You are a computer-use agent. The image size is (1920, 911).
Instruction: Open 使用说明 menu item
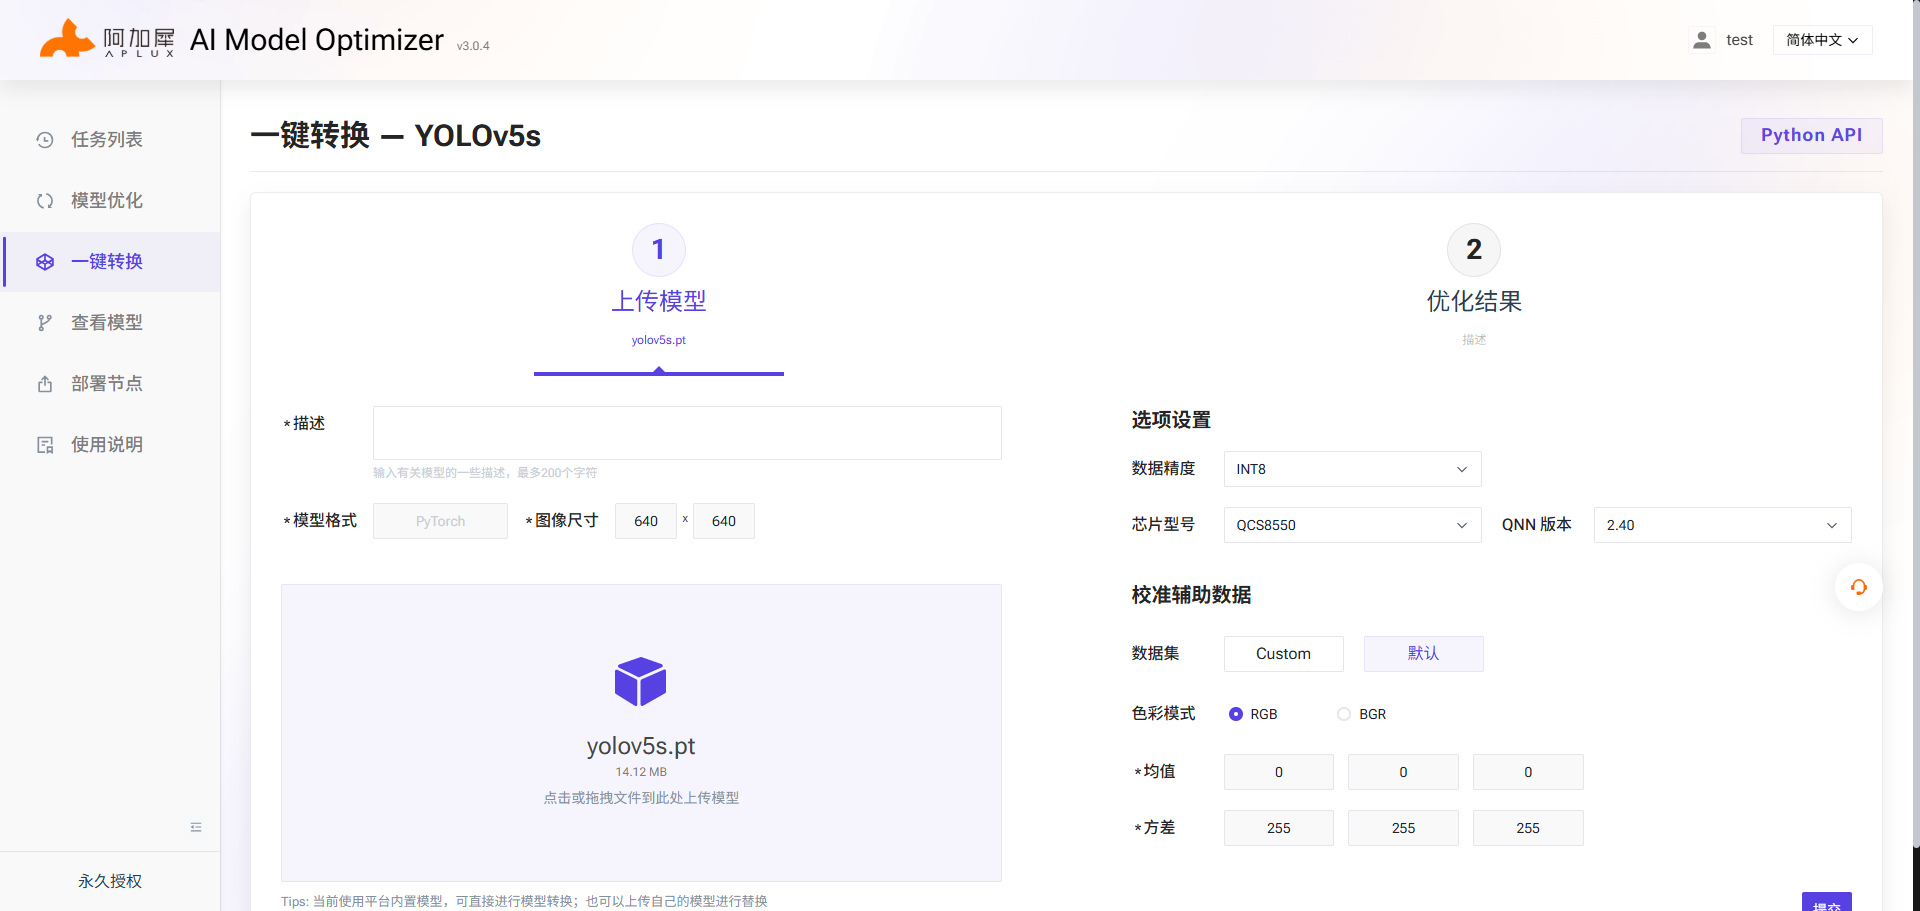(x=110, y=445)
